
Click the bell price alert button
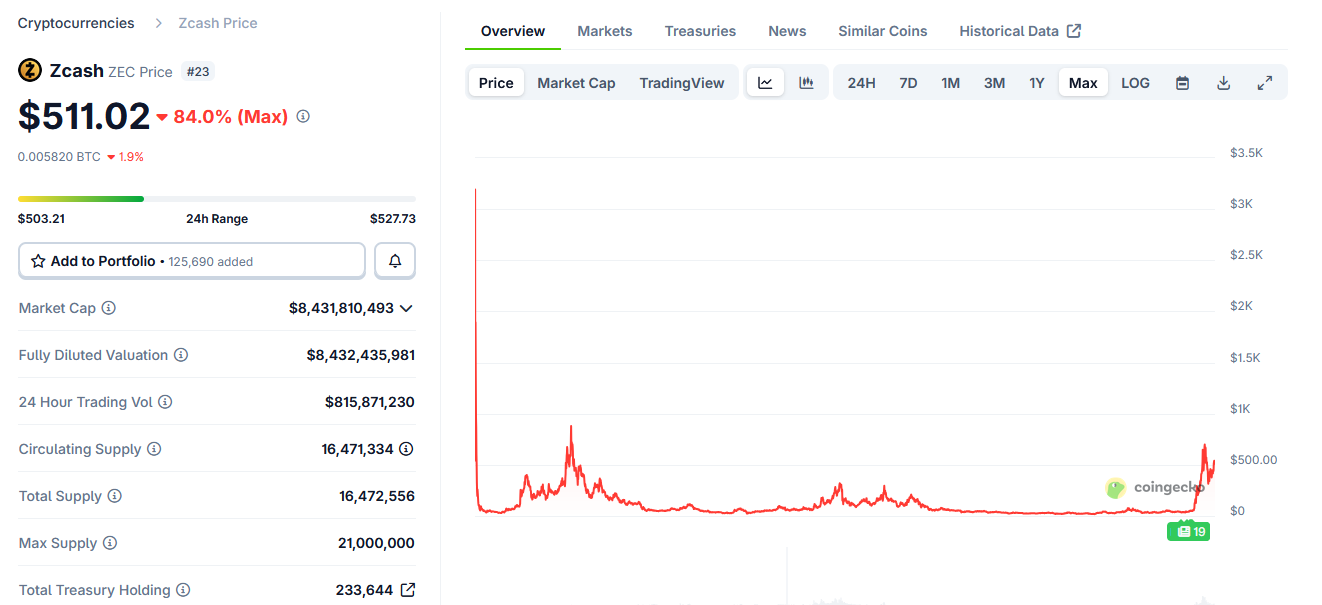pos(395,261)
